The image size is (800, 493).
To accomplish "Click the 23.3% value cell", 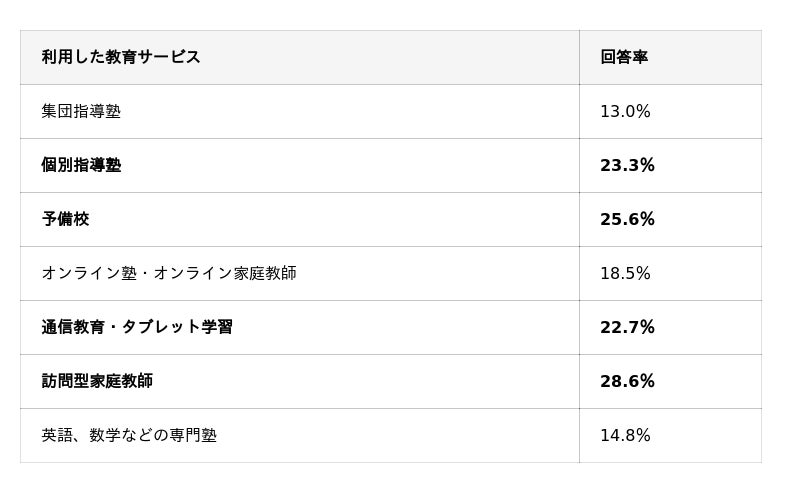I will [x=627, y=165].
